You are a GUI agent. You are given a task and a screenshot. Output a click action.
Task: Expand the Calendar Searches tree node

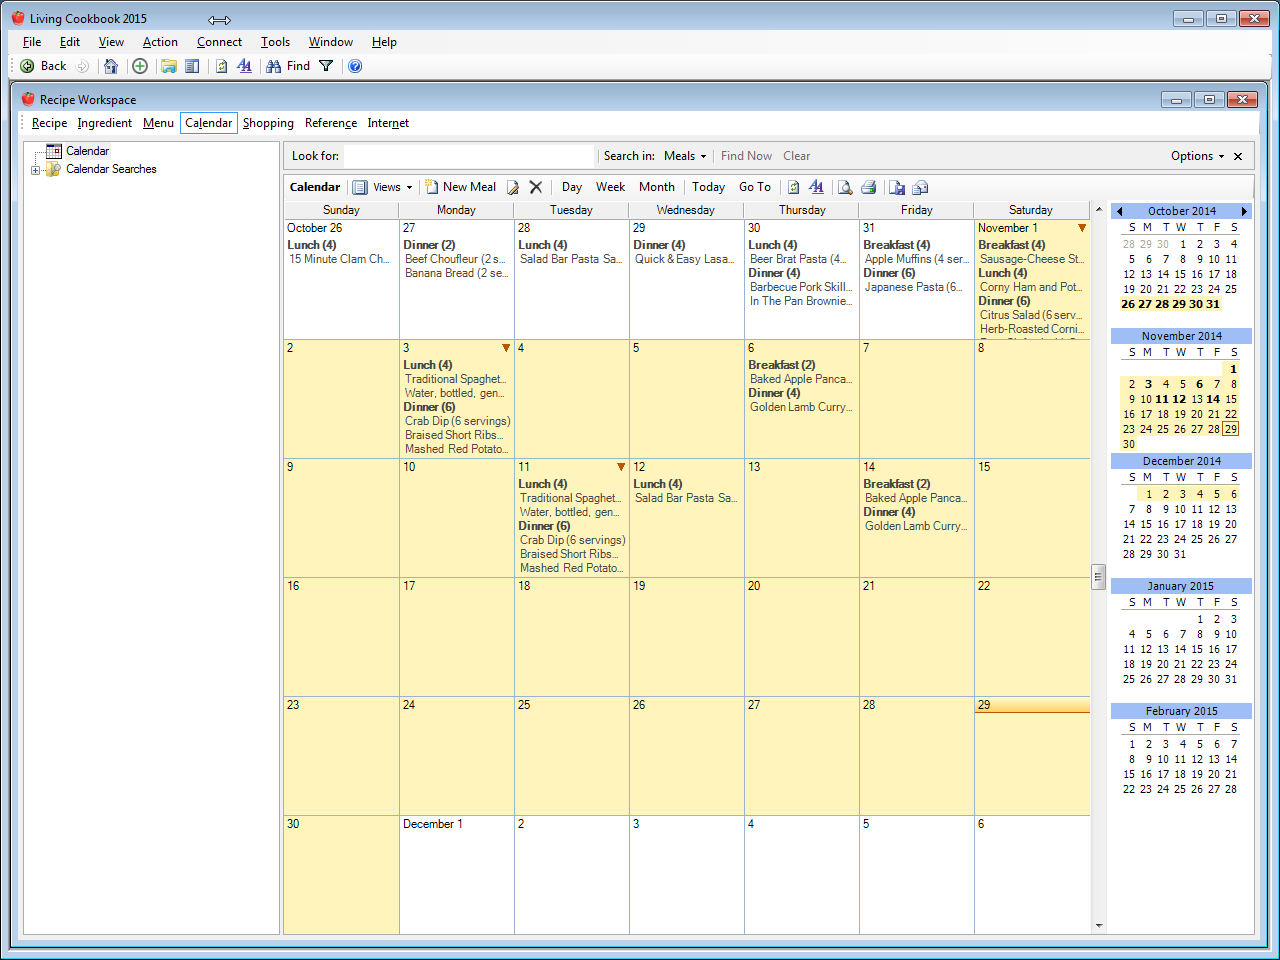tap(36, 170)
